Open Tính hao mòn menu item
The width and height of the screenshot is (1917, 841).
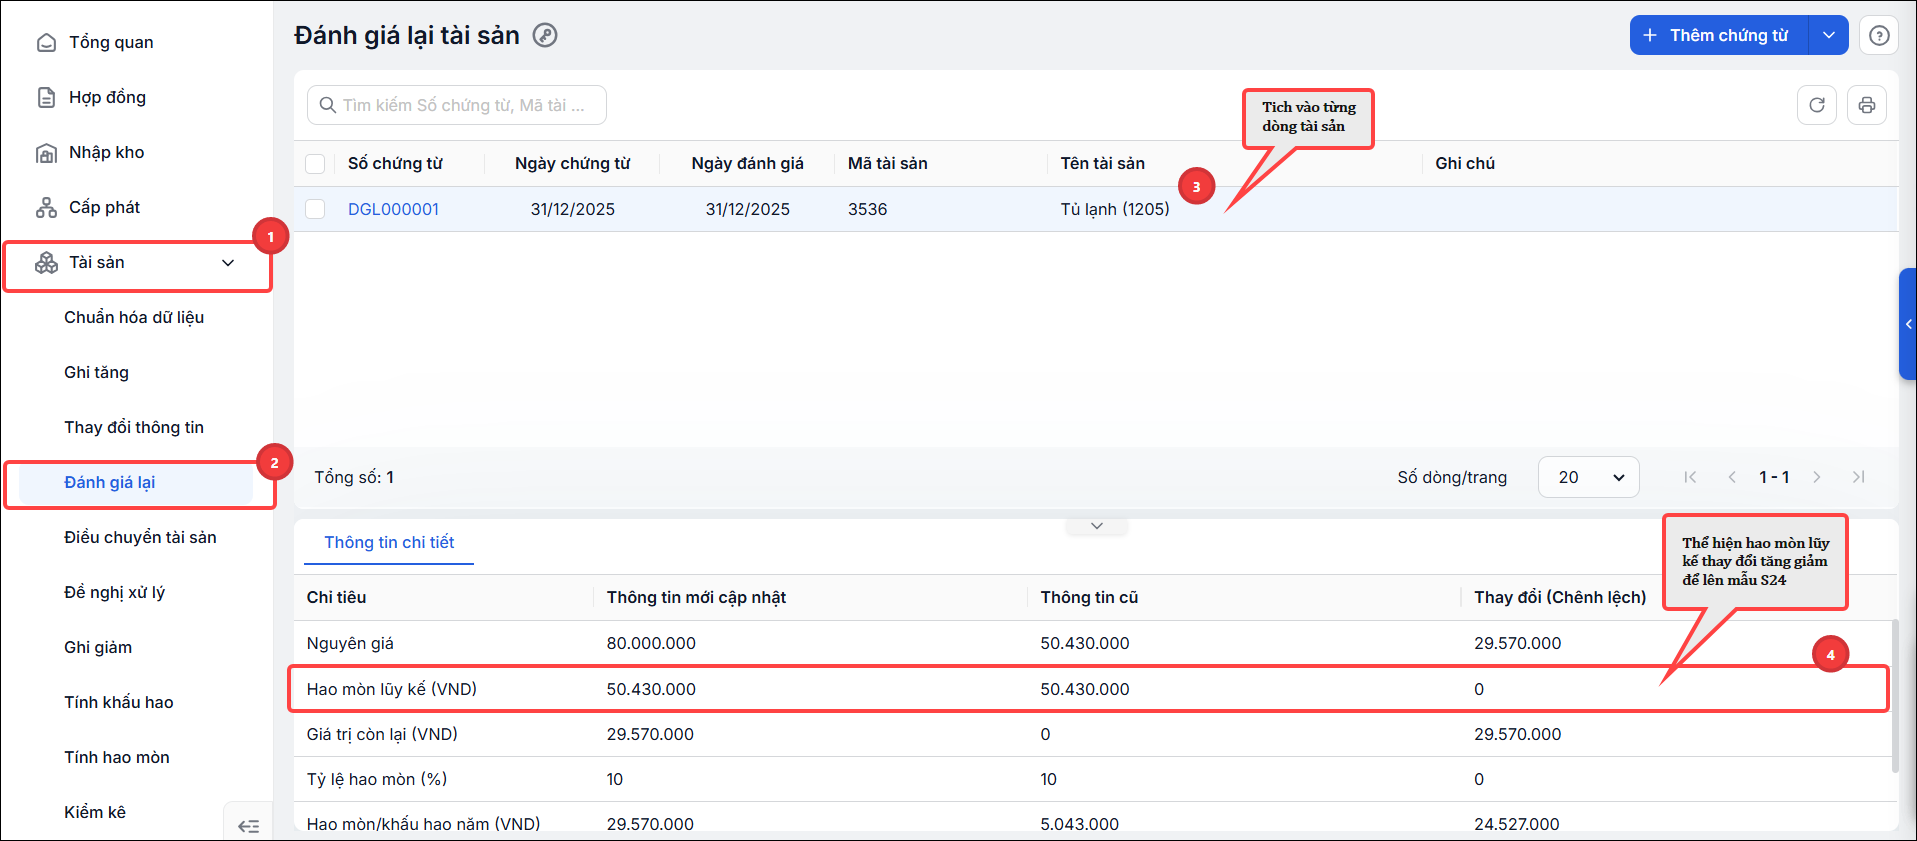pos(117,757)
